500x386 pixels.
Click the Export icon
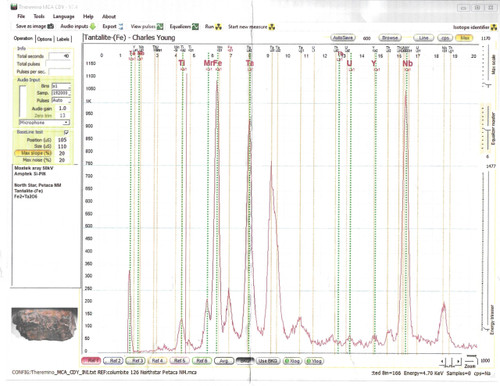121,26
